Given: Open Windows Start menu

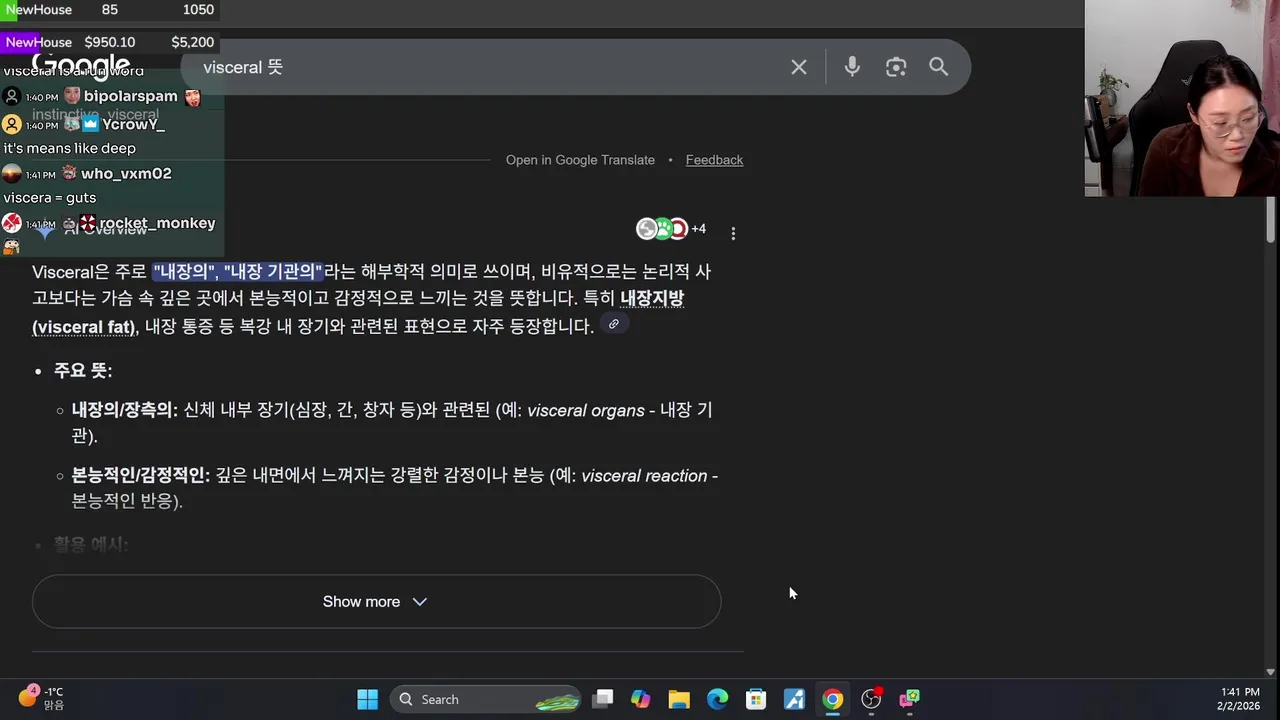Looking at the screenshot, I should pyautogui.click(x=367, y=699).
